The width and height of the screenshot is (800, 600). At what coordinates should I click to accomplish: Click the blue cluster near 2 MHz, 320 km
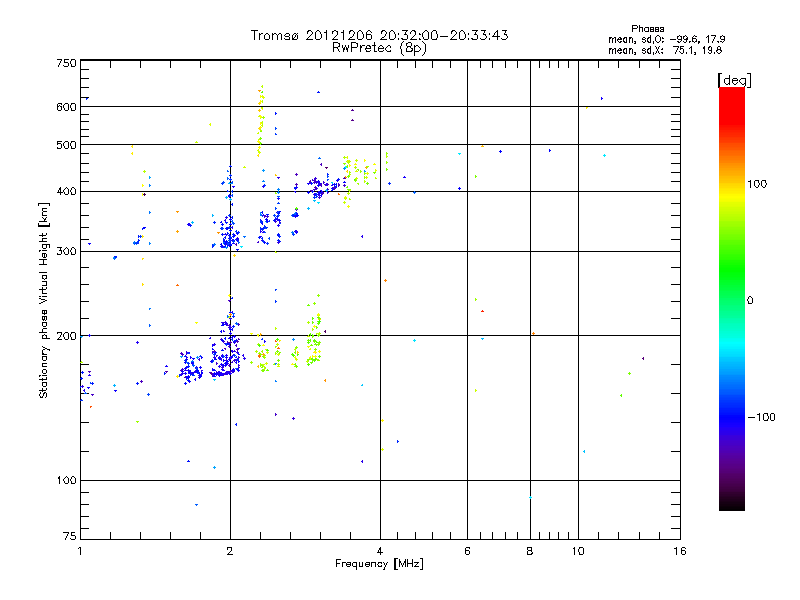coord(229,233)
